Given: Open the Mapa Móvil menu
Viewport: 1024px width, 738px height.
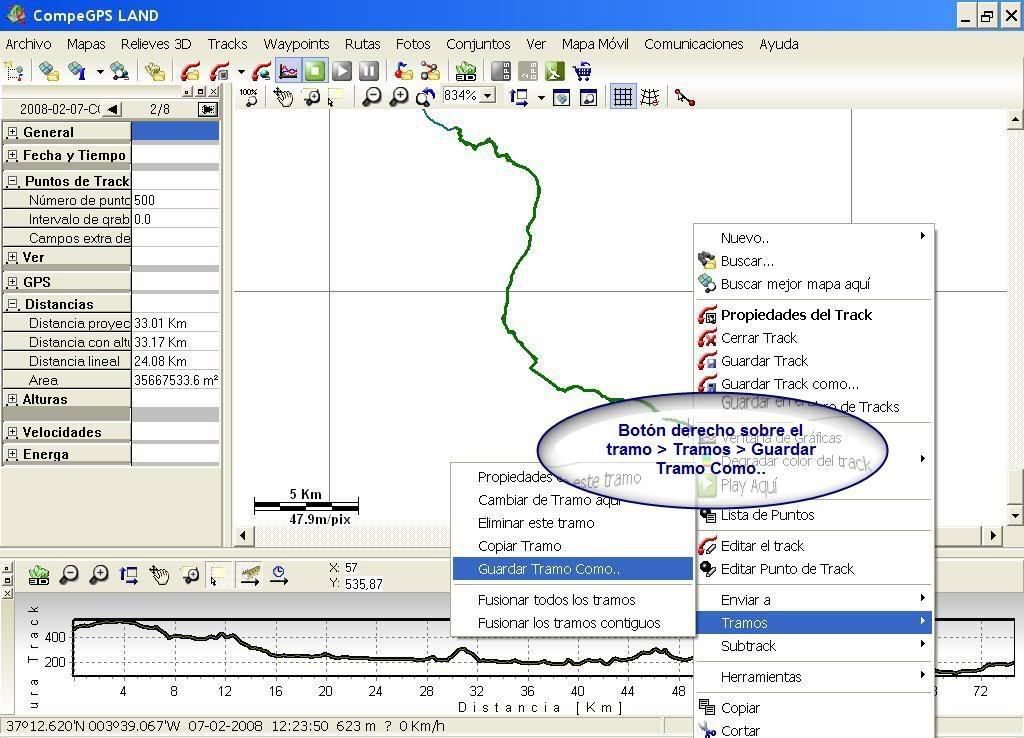Looking at the screenshot, I should click(595, 44).
